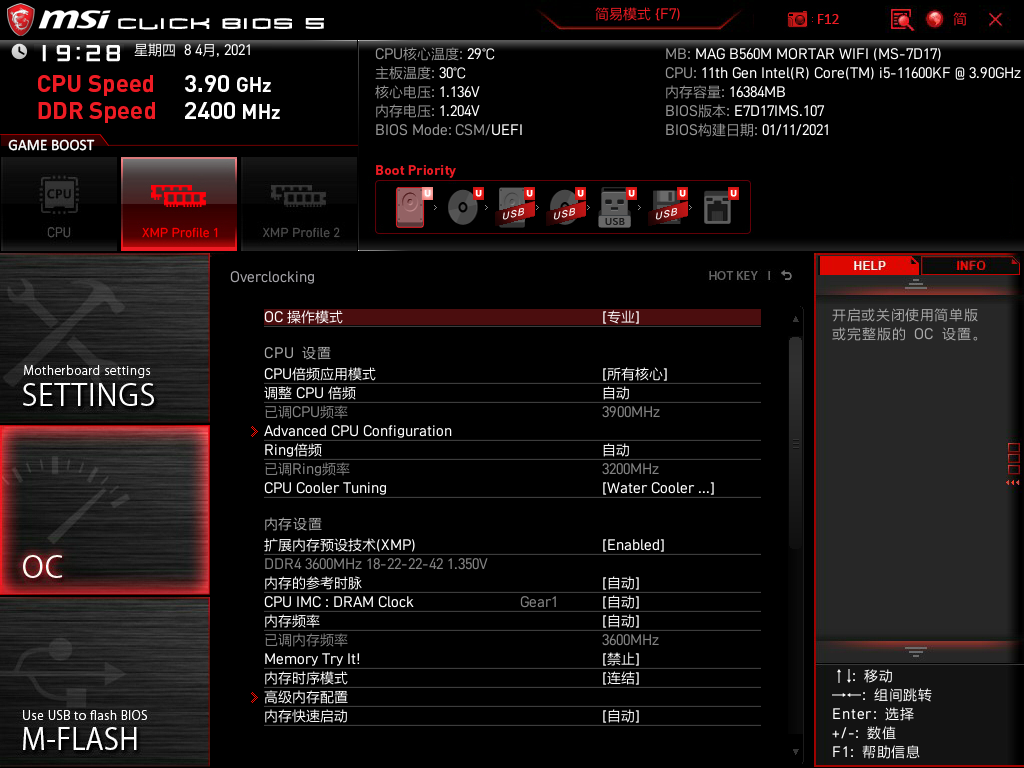The width and height of the screenshot is (1024, 768).
Task: Edit the 调整 CPU 倍频 value field
Action: click(x=616, y=393)
